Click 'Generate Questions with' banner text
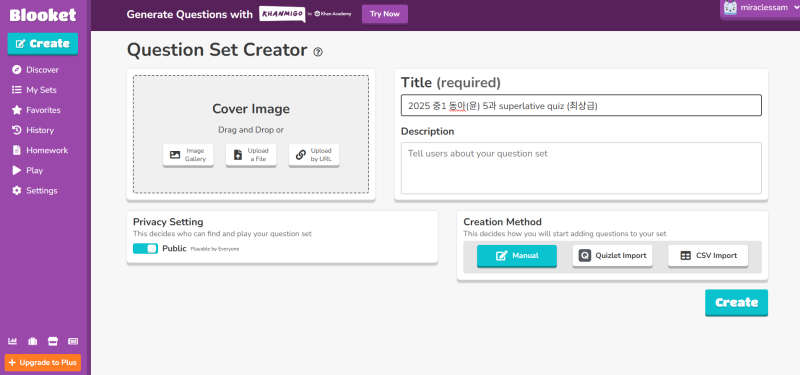This screenshot has width=800, height=375. (189, 14)
